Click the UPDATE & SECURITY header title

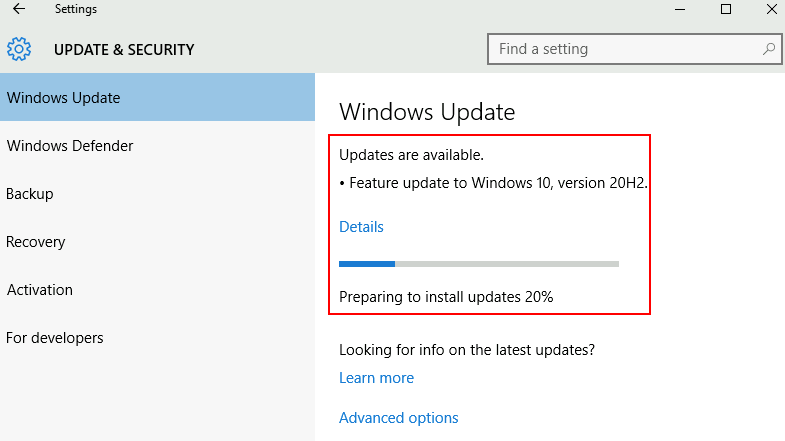click(x=124, y=50)
